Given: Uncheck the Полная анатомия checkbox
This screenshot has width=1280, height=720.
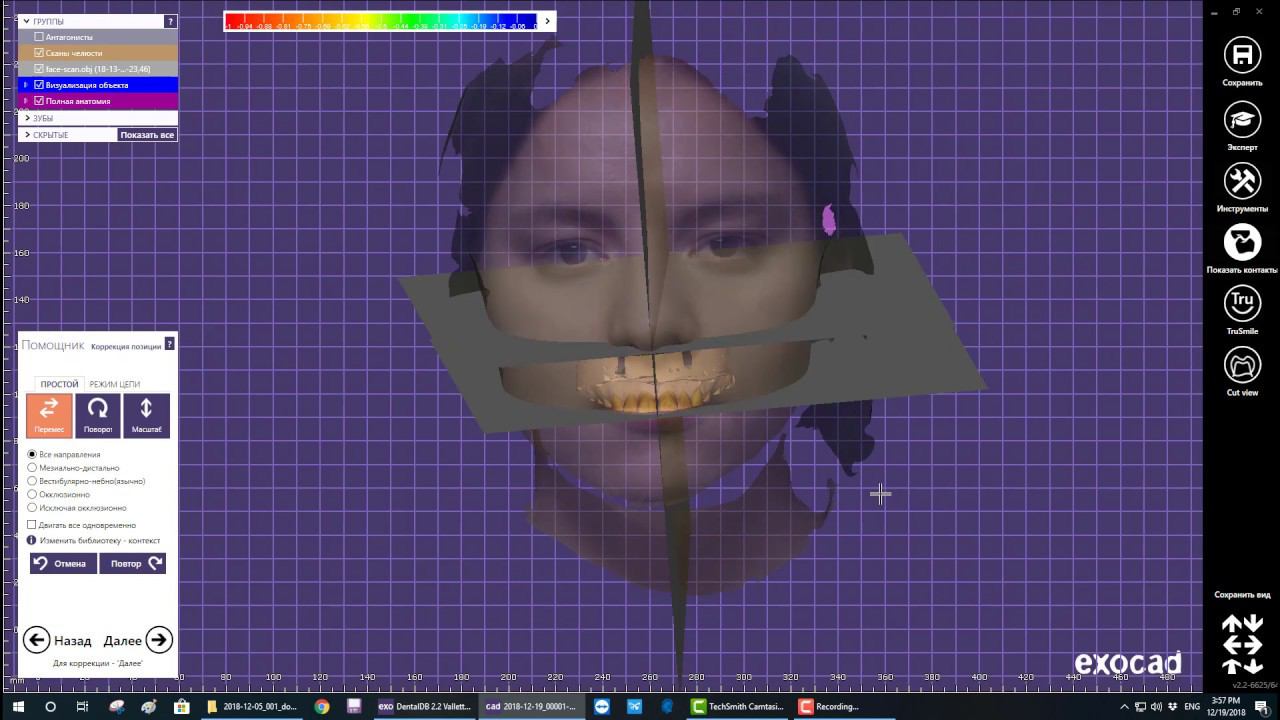Looking at the screenshot, I should point(39,101).
